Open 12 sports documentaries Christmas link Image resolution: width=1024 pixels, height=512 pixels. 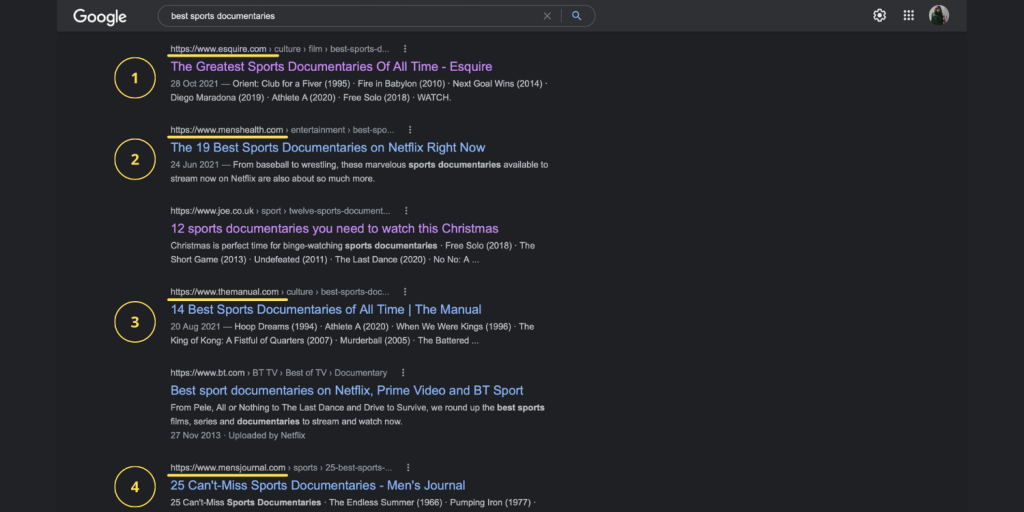pos(334,229)
